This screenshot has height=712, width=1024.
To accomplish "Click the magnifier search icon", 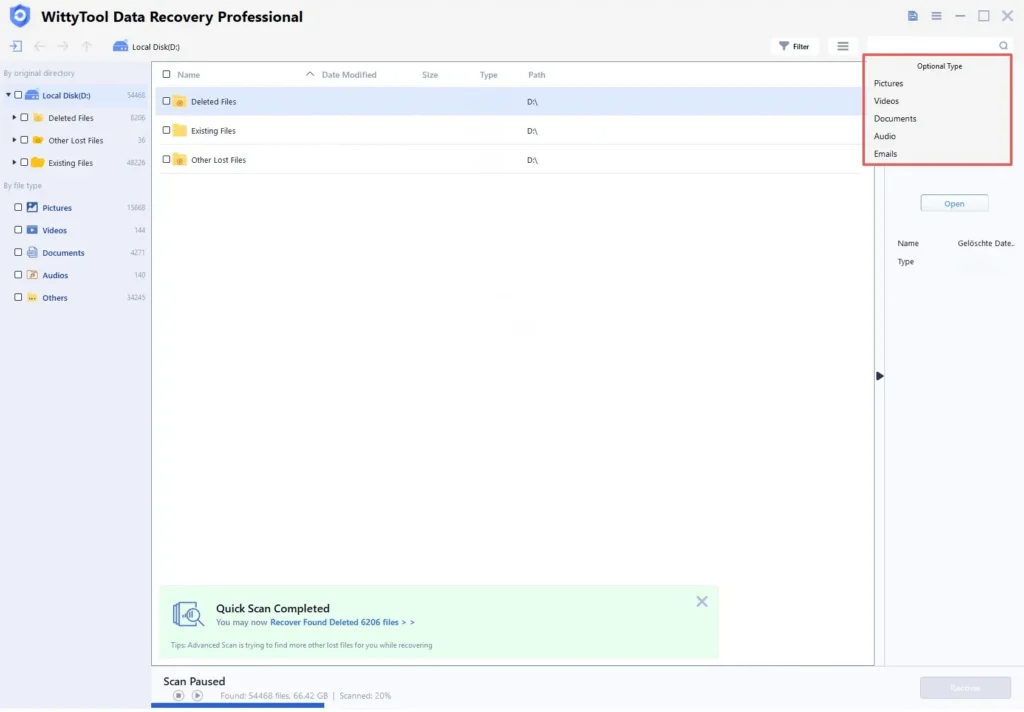I will pyautogui.click(x=1003, y=46).
